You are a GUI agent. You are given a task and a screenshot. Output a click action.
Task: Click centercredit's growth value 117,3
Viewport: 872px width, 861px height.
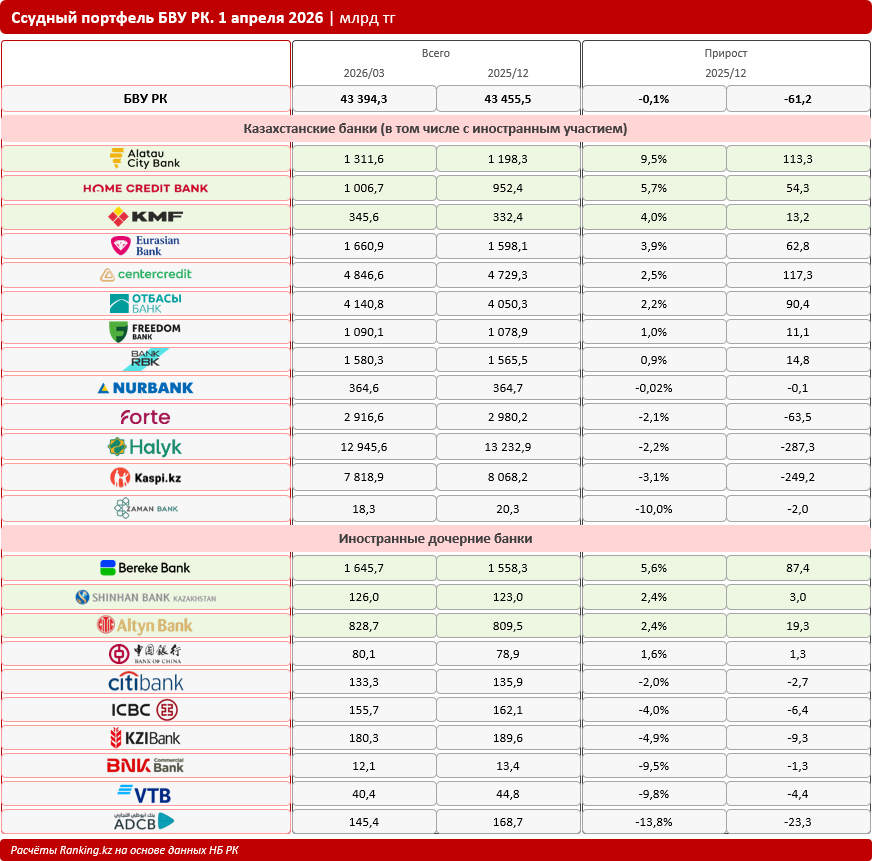(797, 275)
